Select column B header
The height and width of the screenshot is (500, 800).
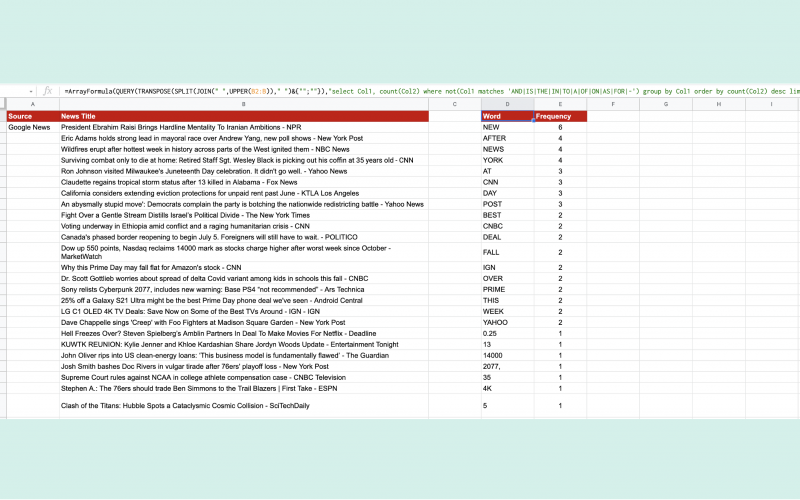coord(243,104)
